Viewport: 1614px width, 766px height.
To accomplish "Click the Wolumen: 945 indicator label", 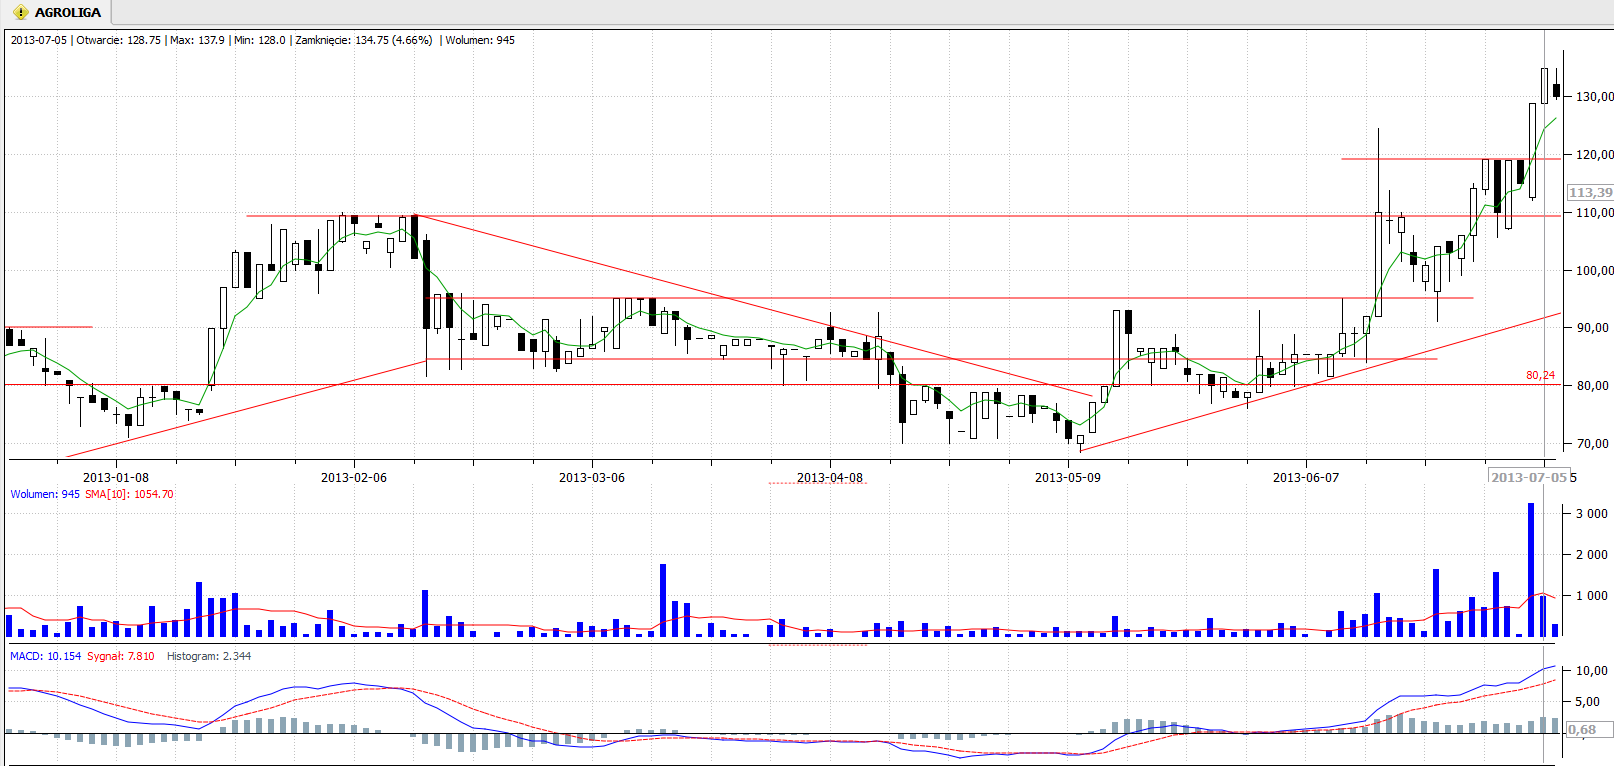I will pyautogui.click(x=45, y=494).
